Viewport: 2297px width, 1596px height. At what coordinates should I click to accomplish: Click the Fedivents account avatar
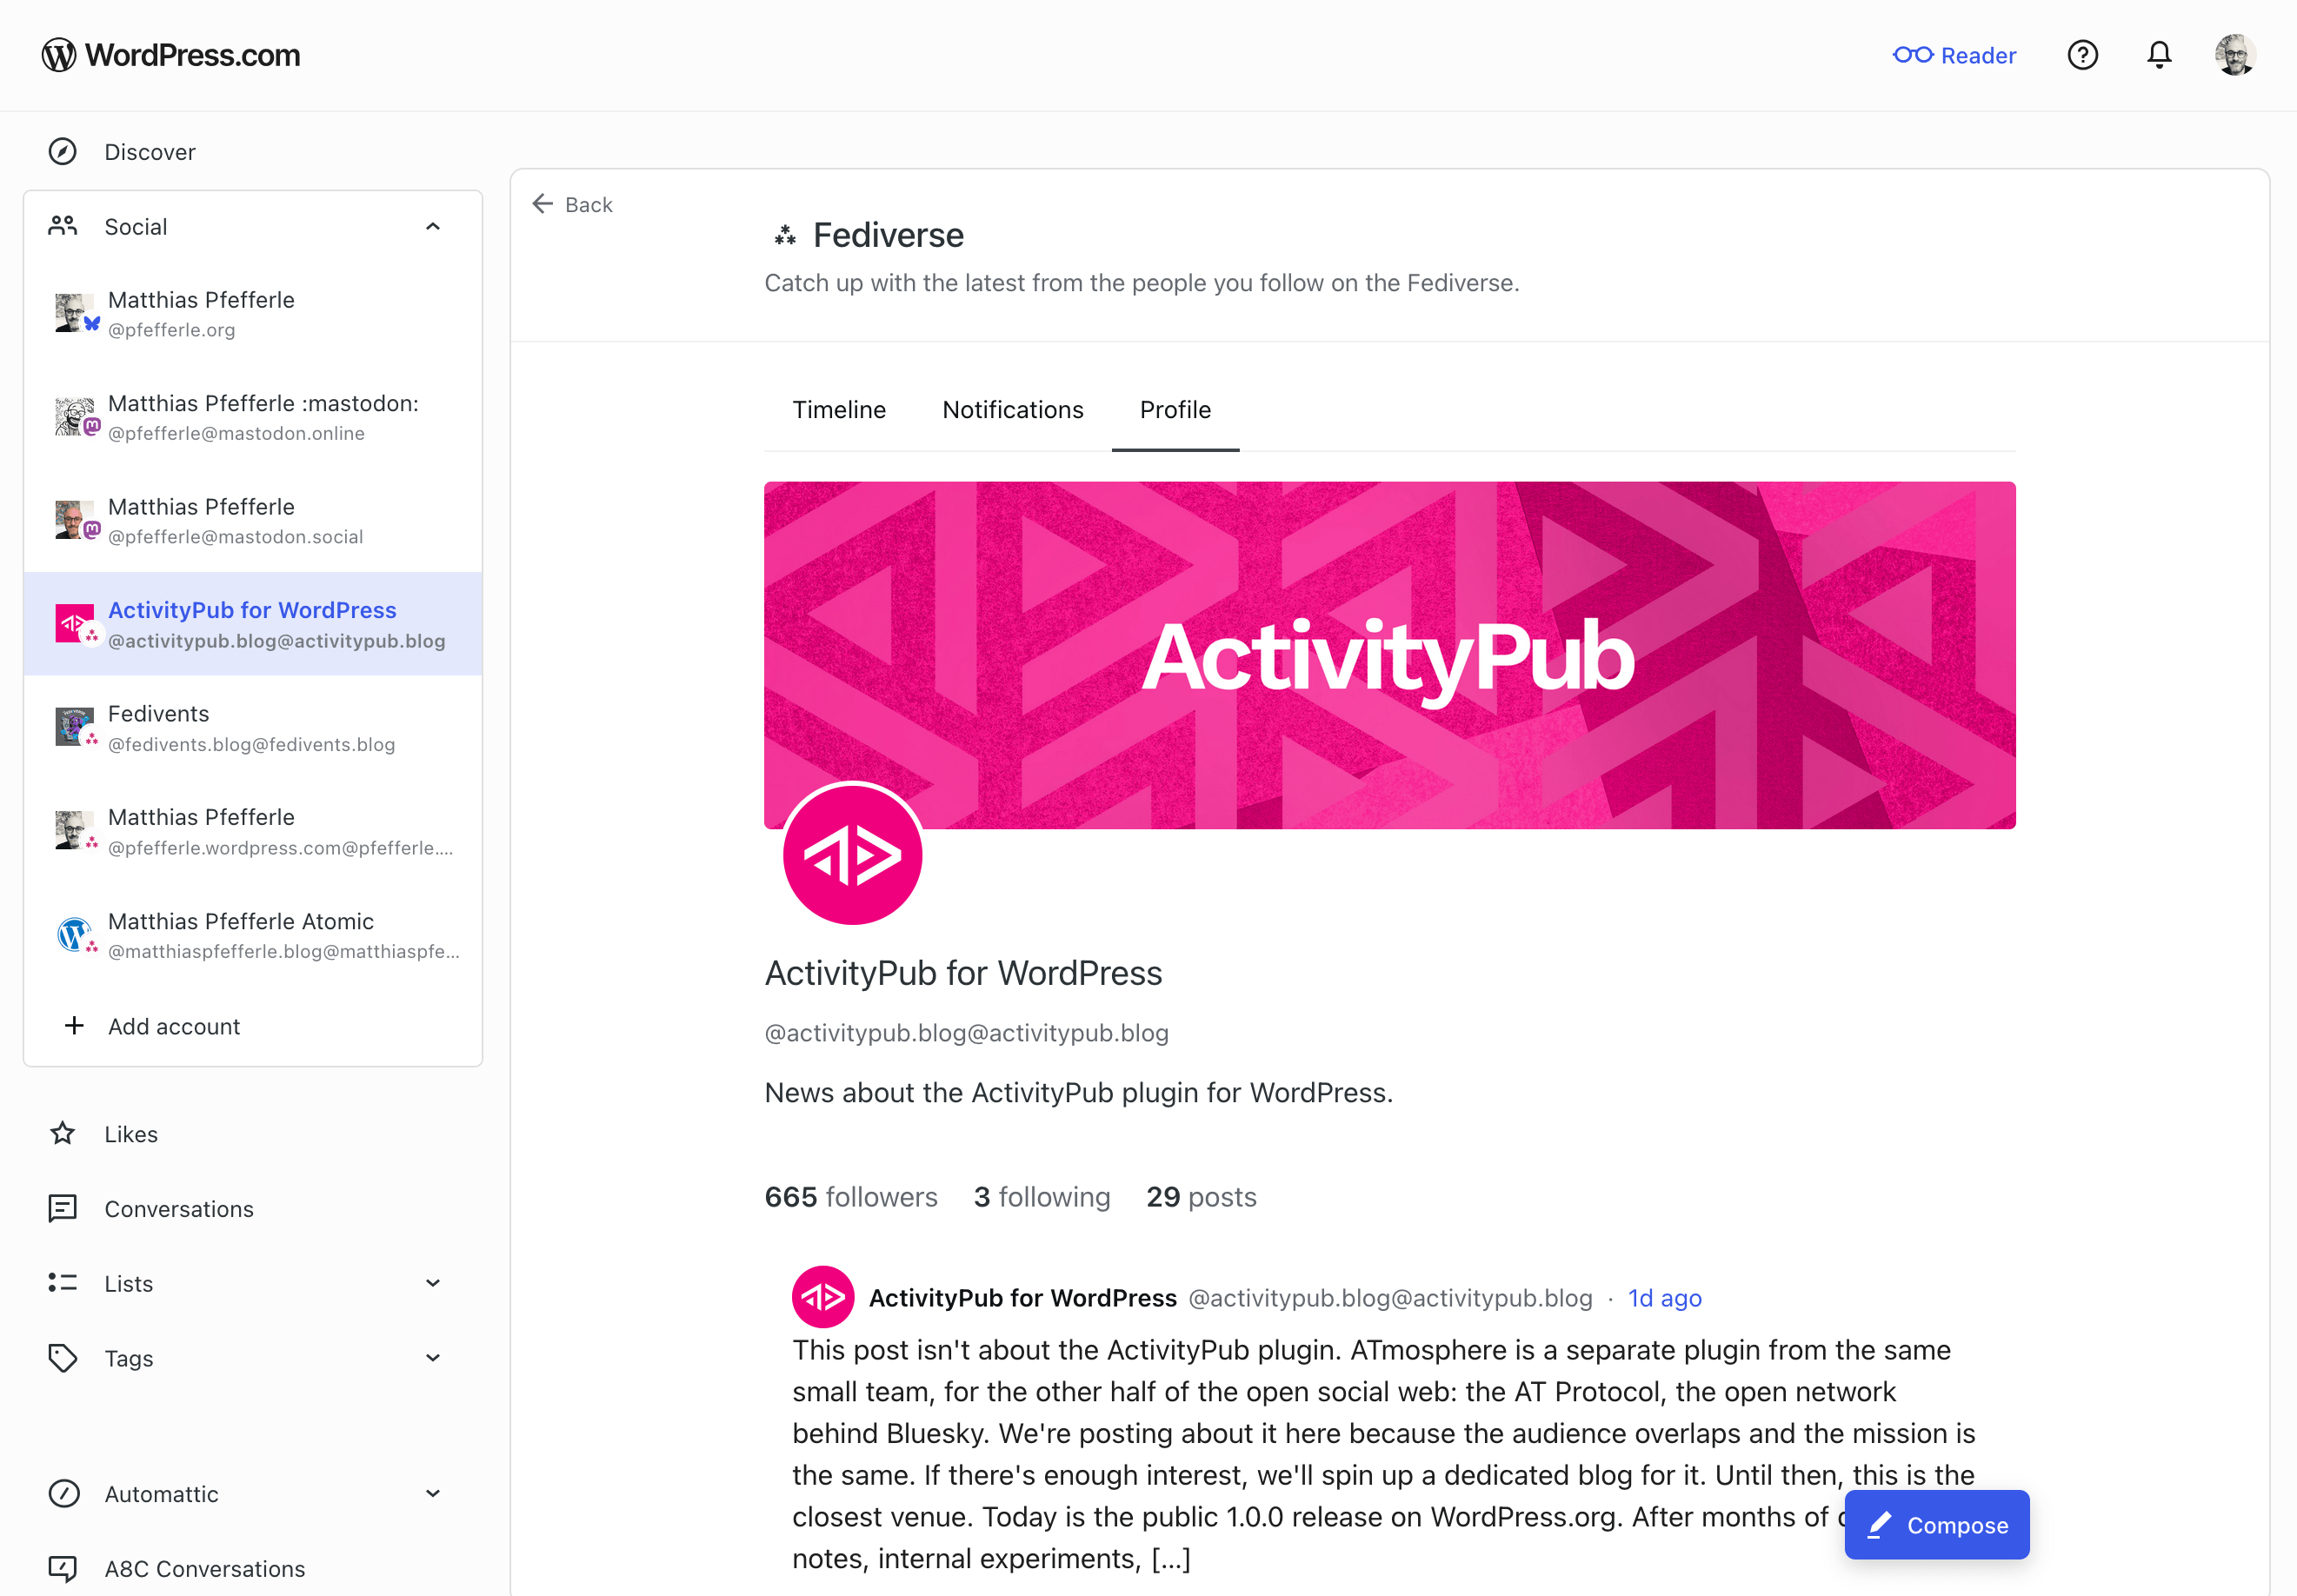click(x=75, y=727)
